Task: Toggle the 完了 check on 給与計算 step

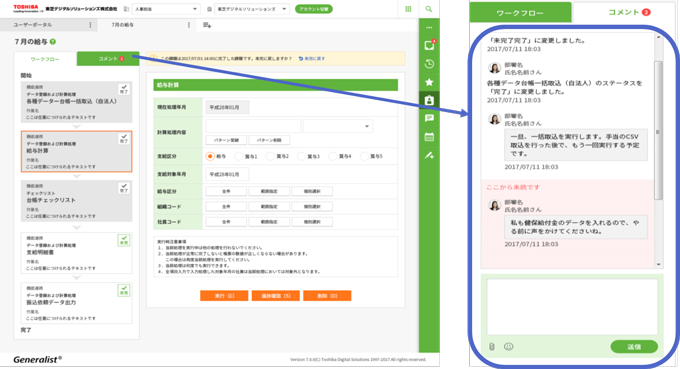Action: [124, 139]
